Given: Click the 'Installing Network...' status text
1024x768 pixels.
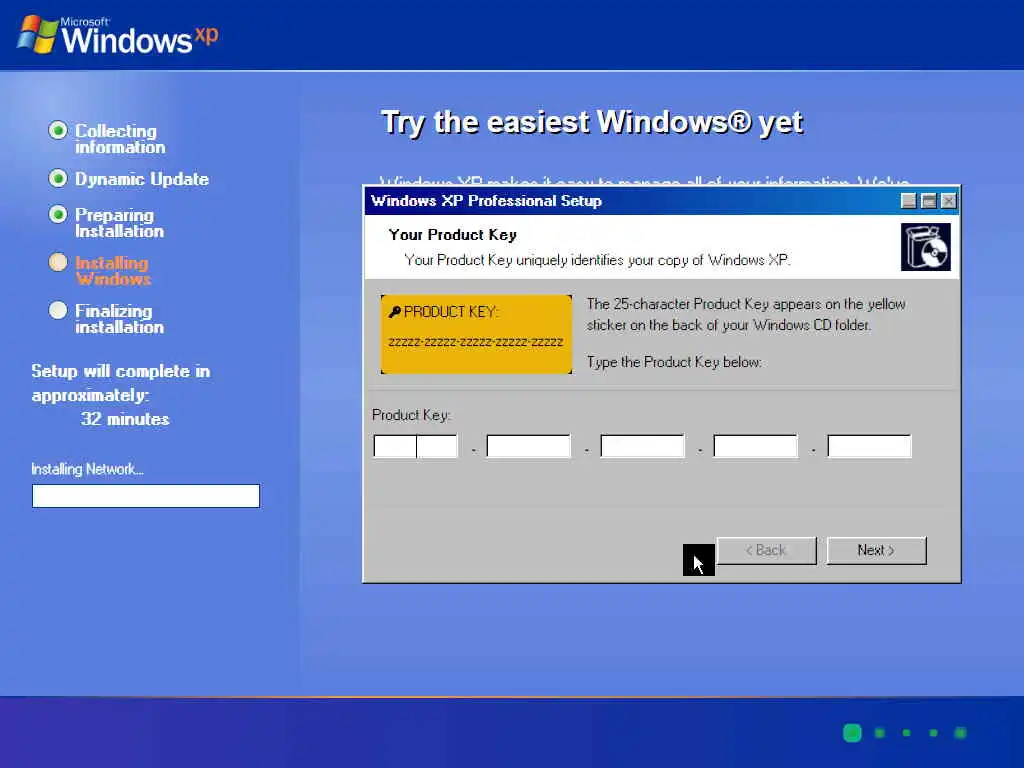Looking at the screenshot, I should [88, 470].
